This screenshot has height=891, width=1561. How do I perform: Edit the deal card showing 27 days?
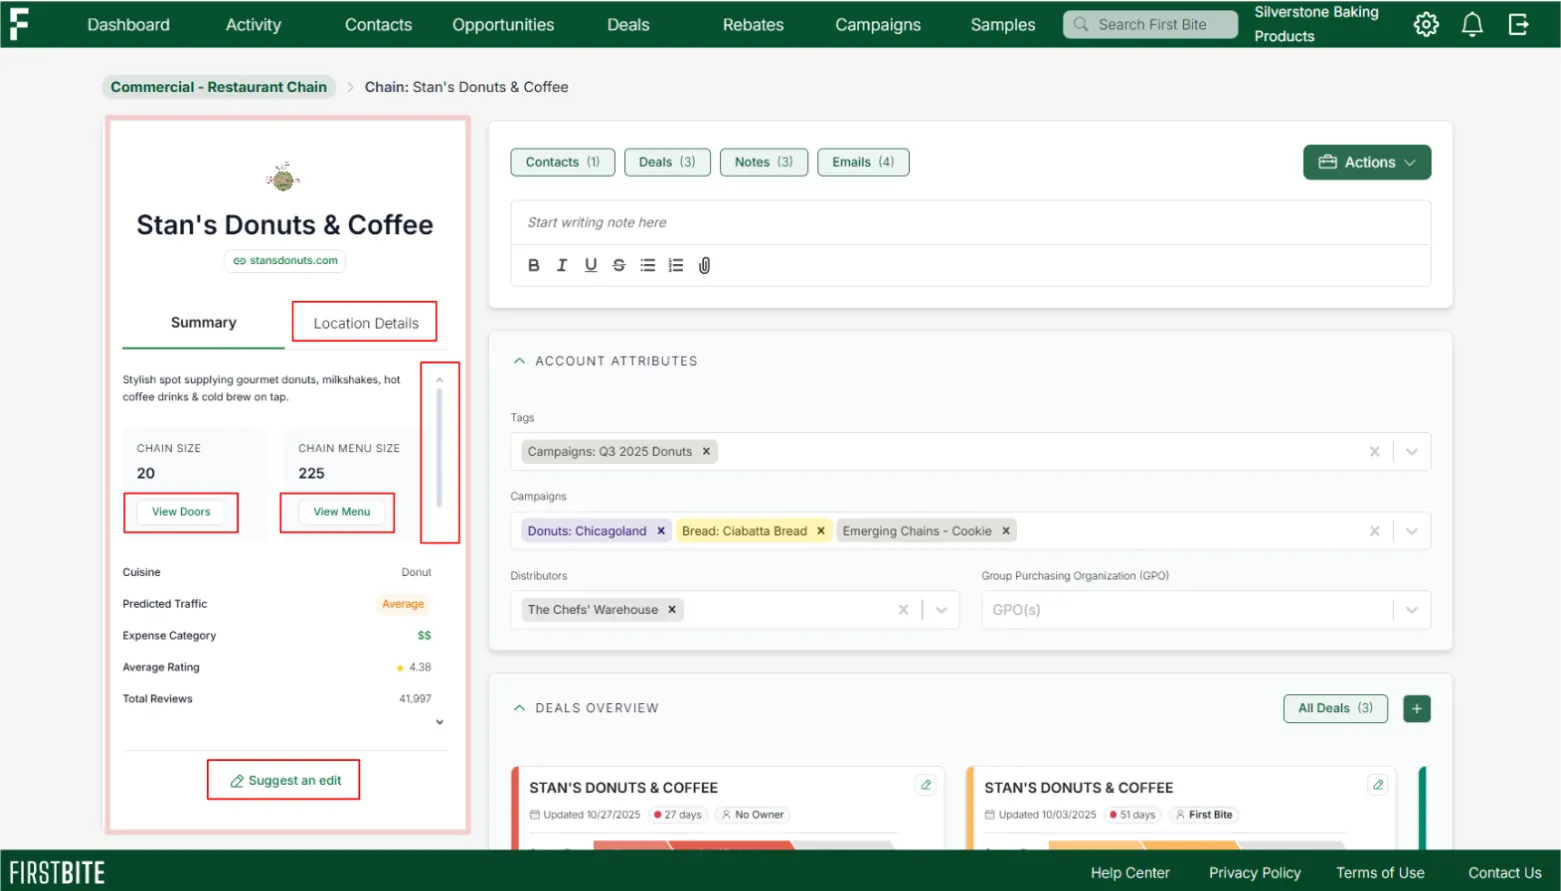pos(926,785)
